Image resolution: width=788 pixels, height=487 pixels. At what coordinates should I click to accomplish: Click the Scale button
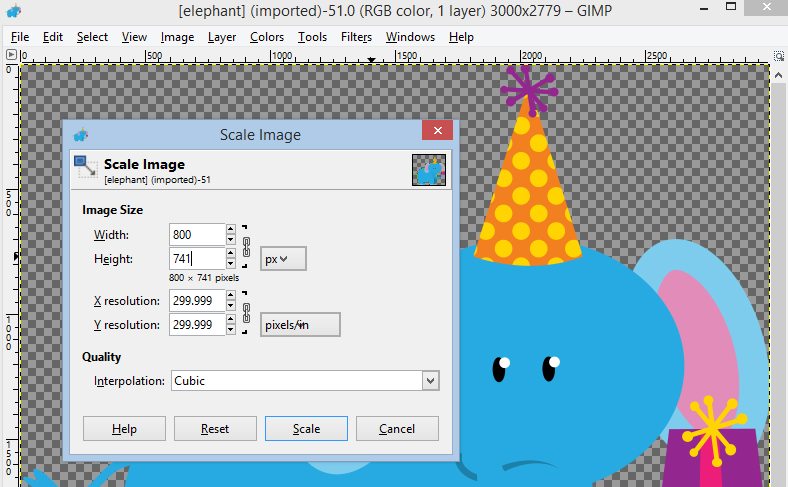(306, 429)
